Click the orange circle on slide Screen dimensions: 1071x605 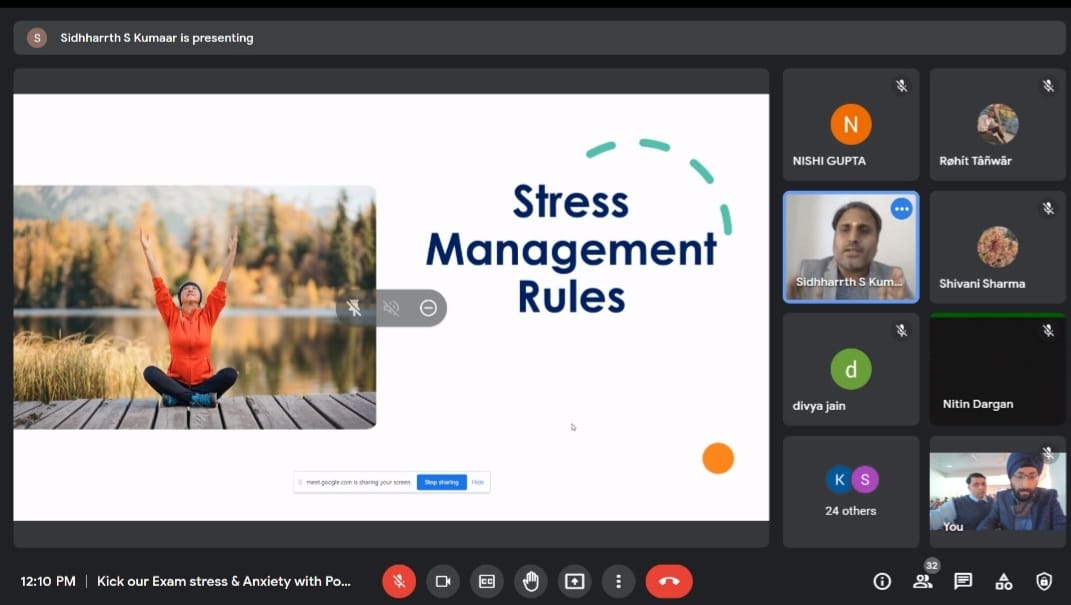coord(718,458)
